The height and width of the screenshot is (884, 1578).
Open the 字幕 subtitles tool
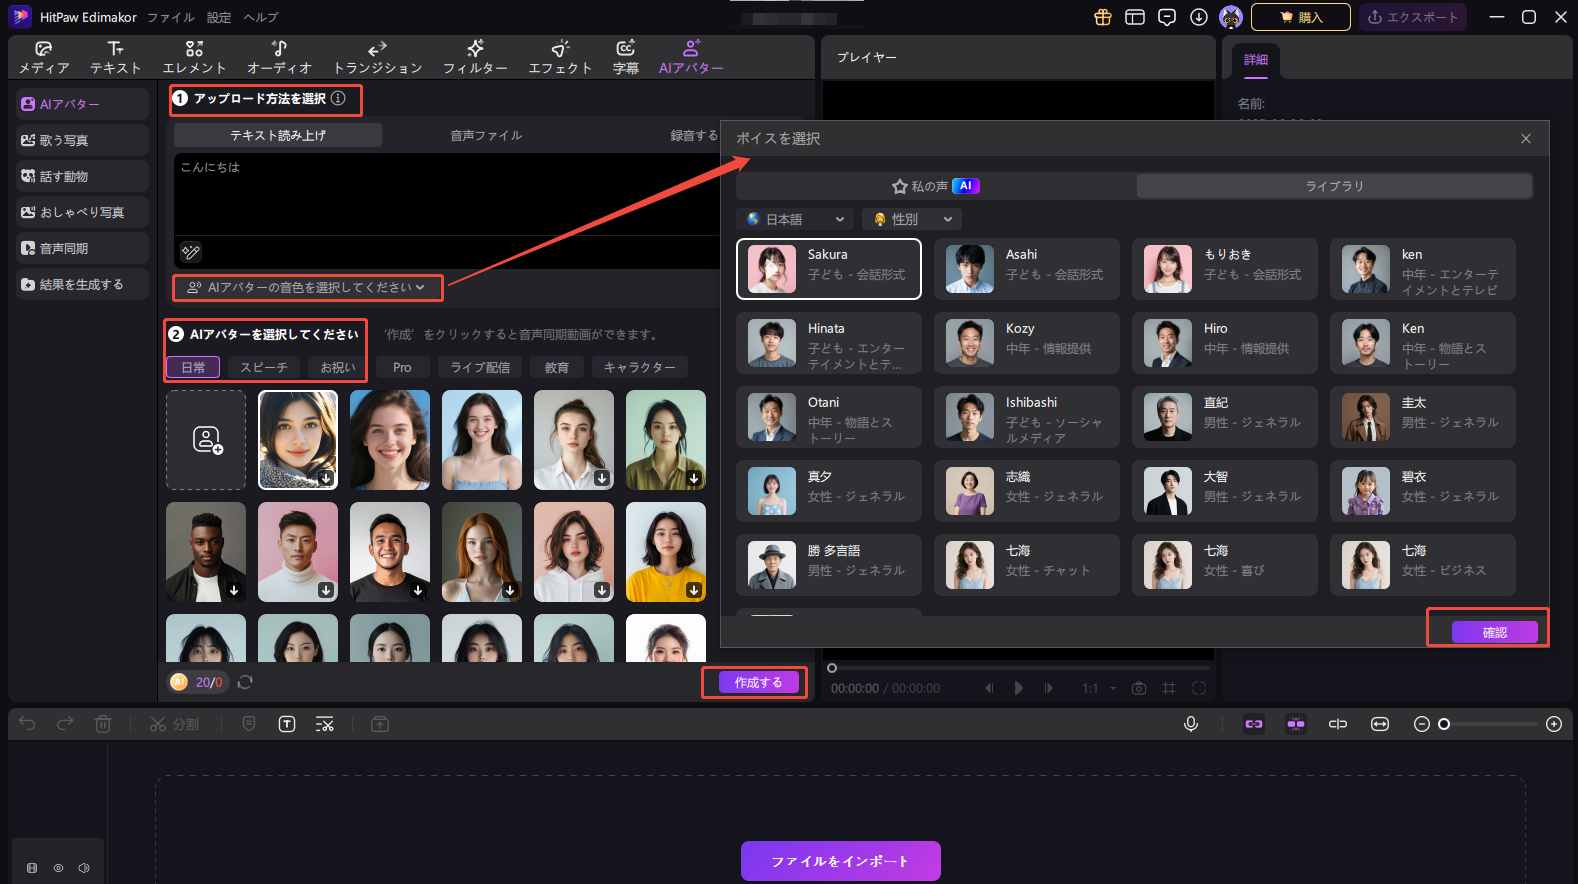click(625, 57)
